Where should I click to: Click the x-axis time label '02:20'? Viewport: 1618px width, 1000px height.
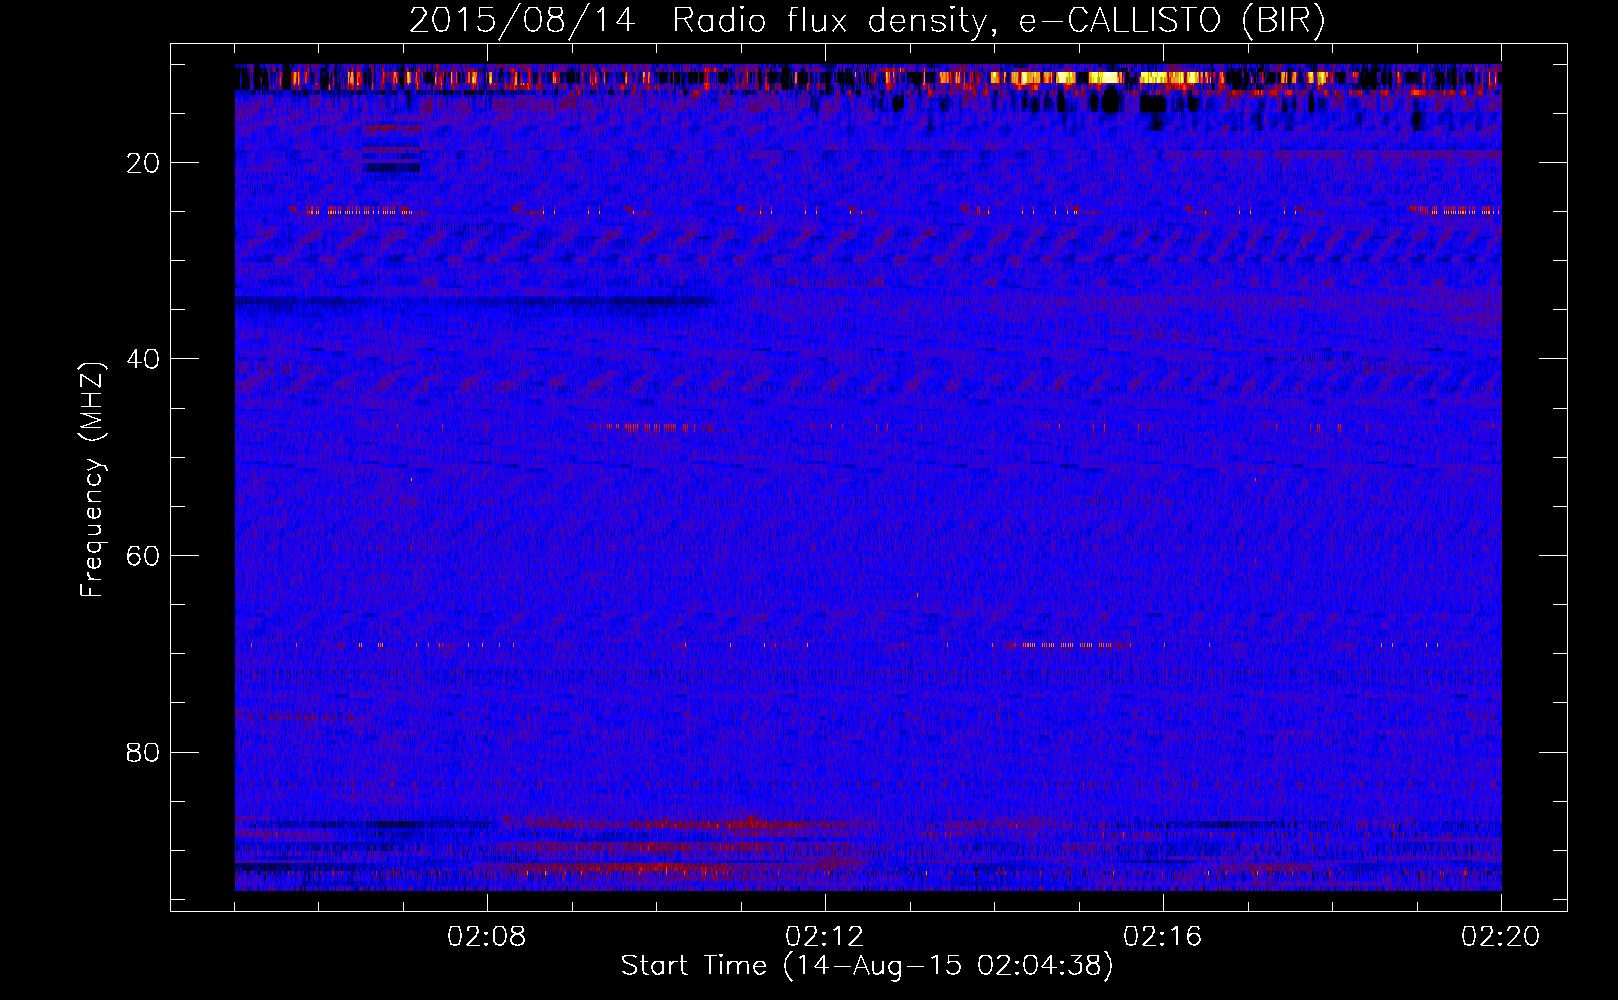[1501, 937]
